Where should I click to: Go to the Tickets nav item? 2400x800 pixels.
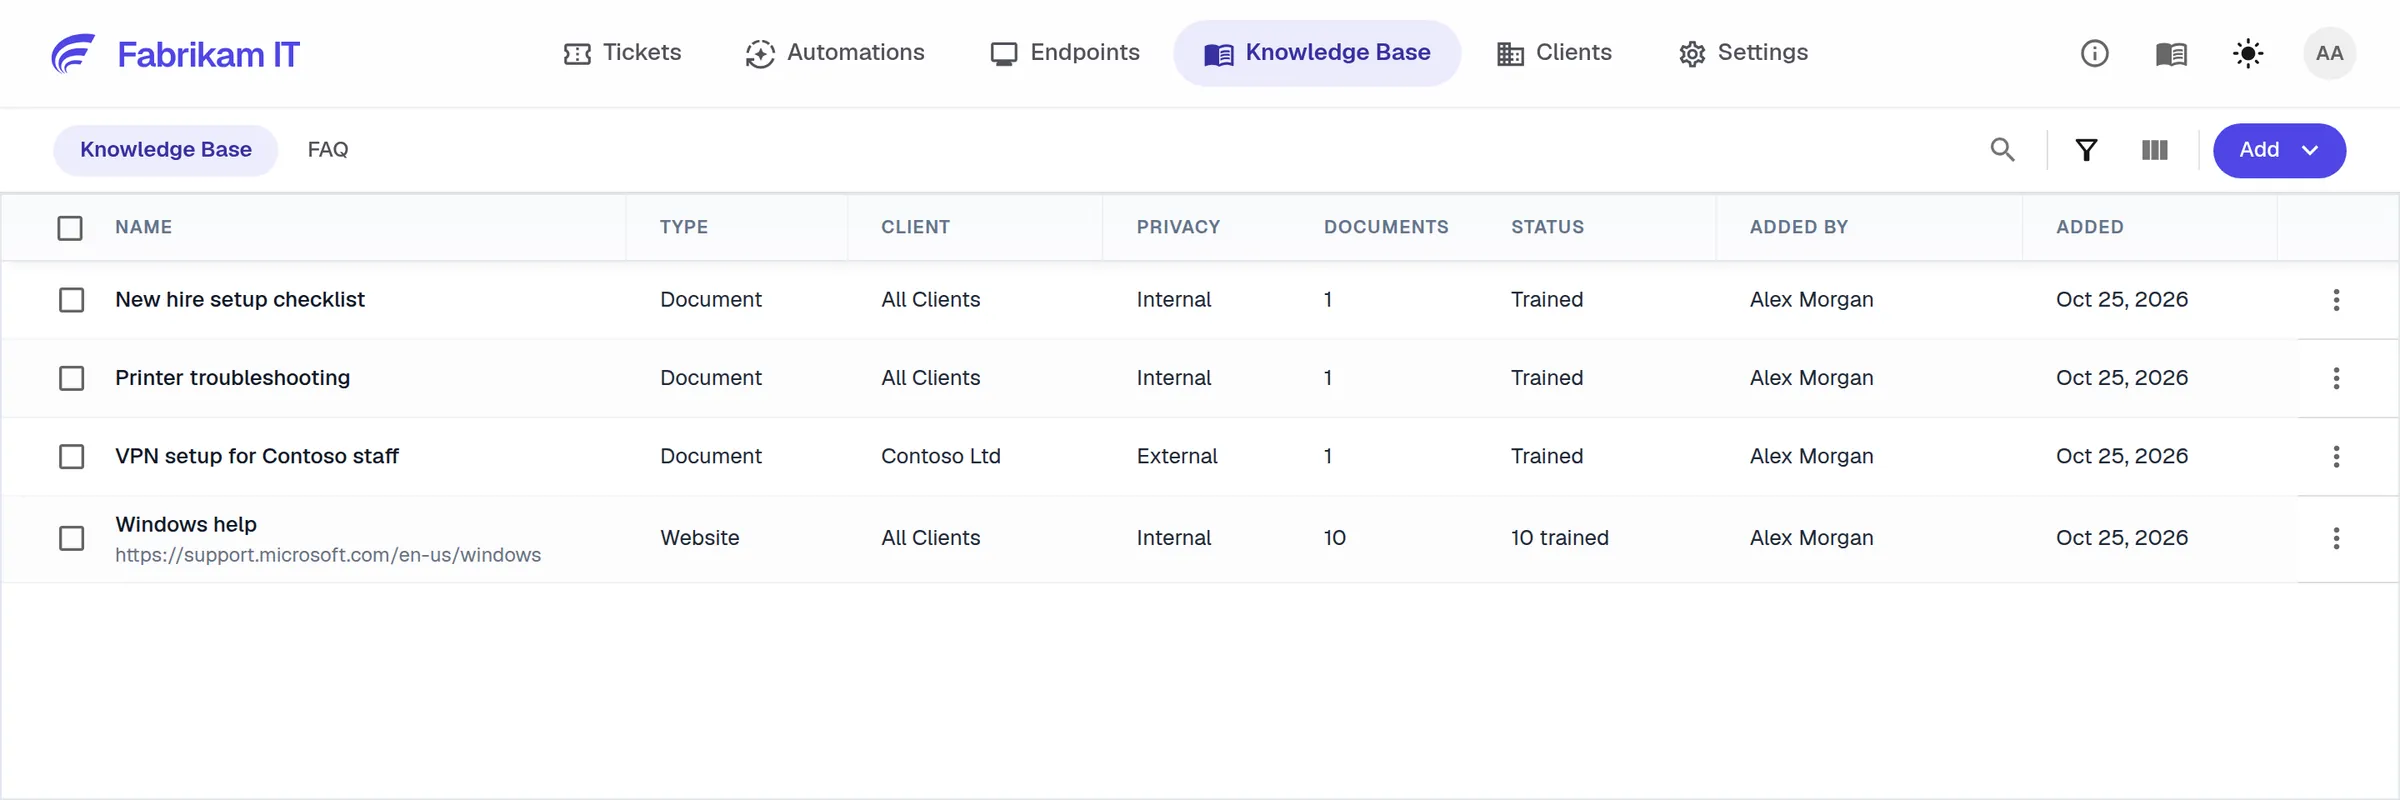pos(622,53)
